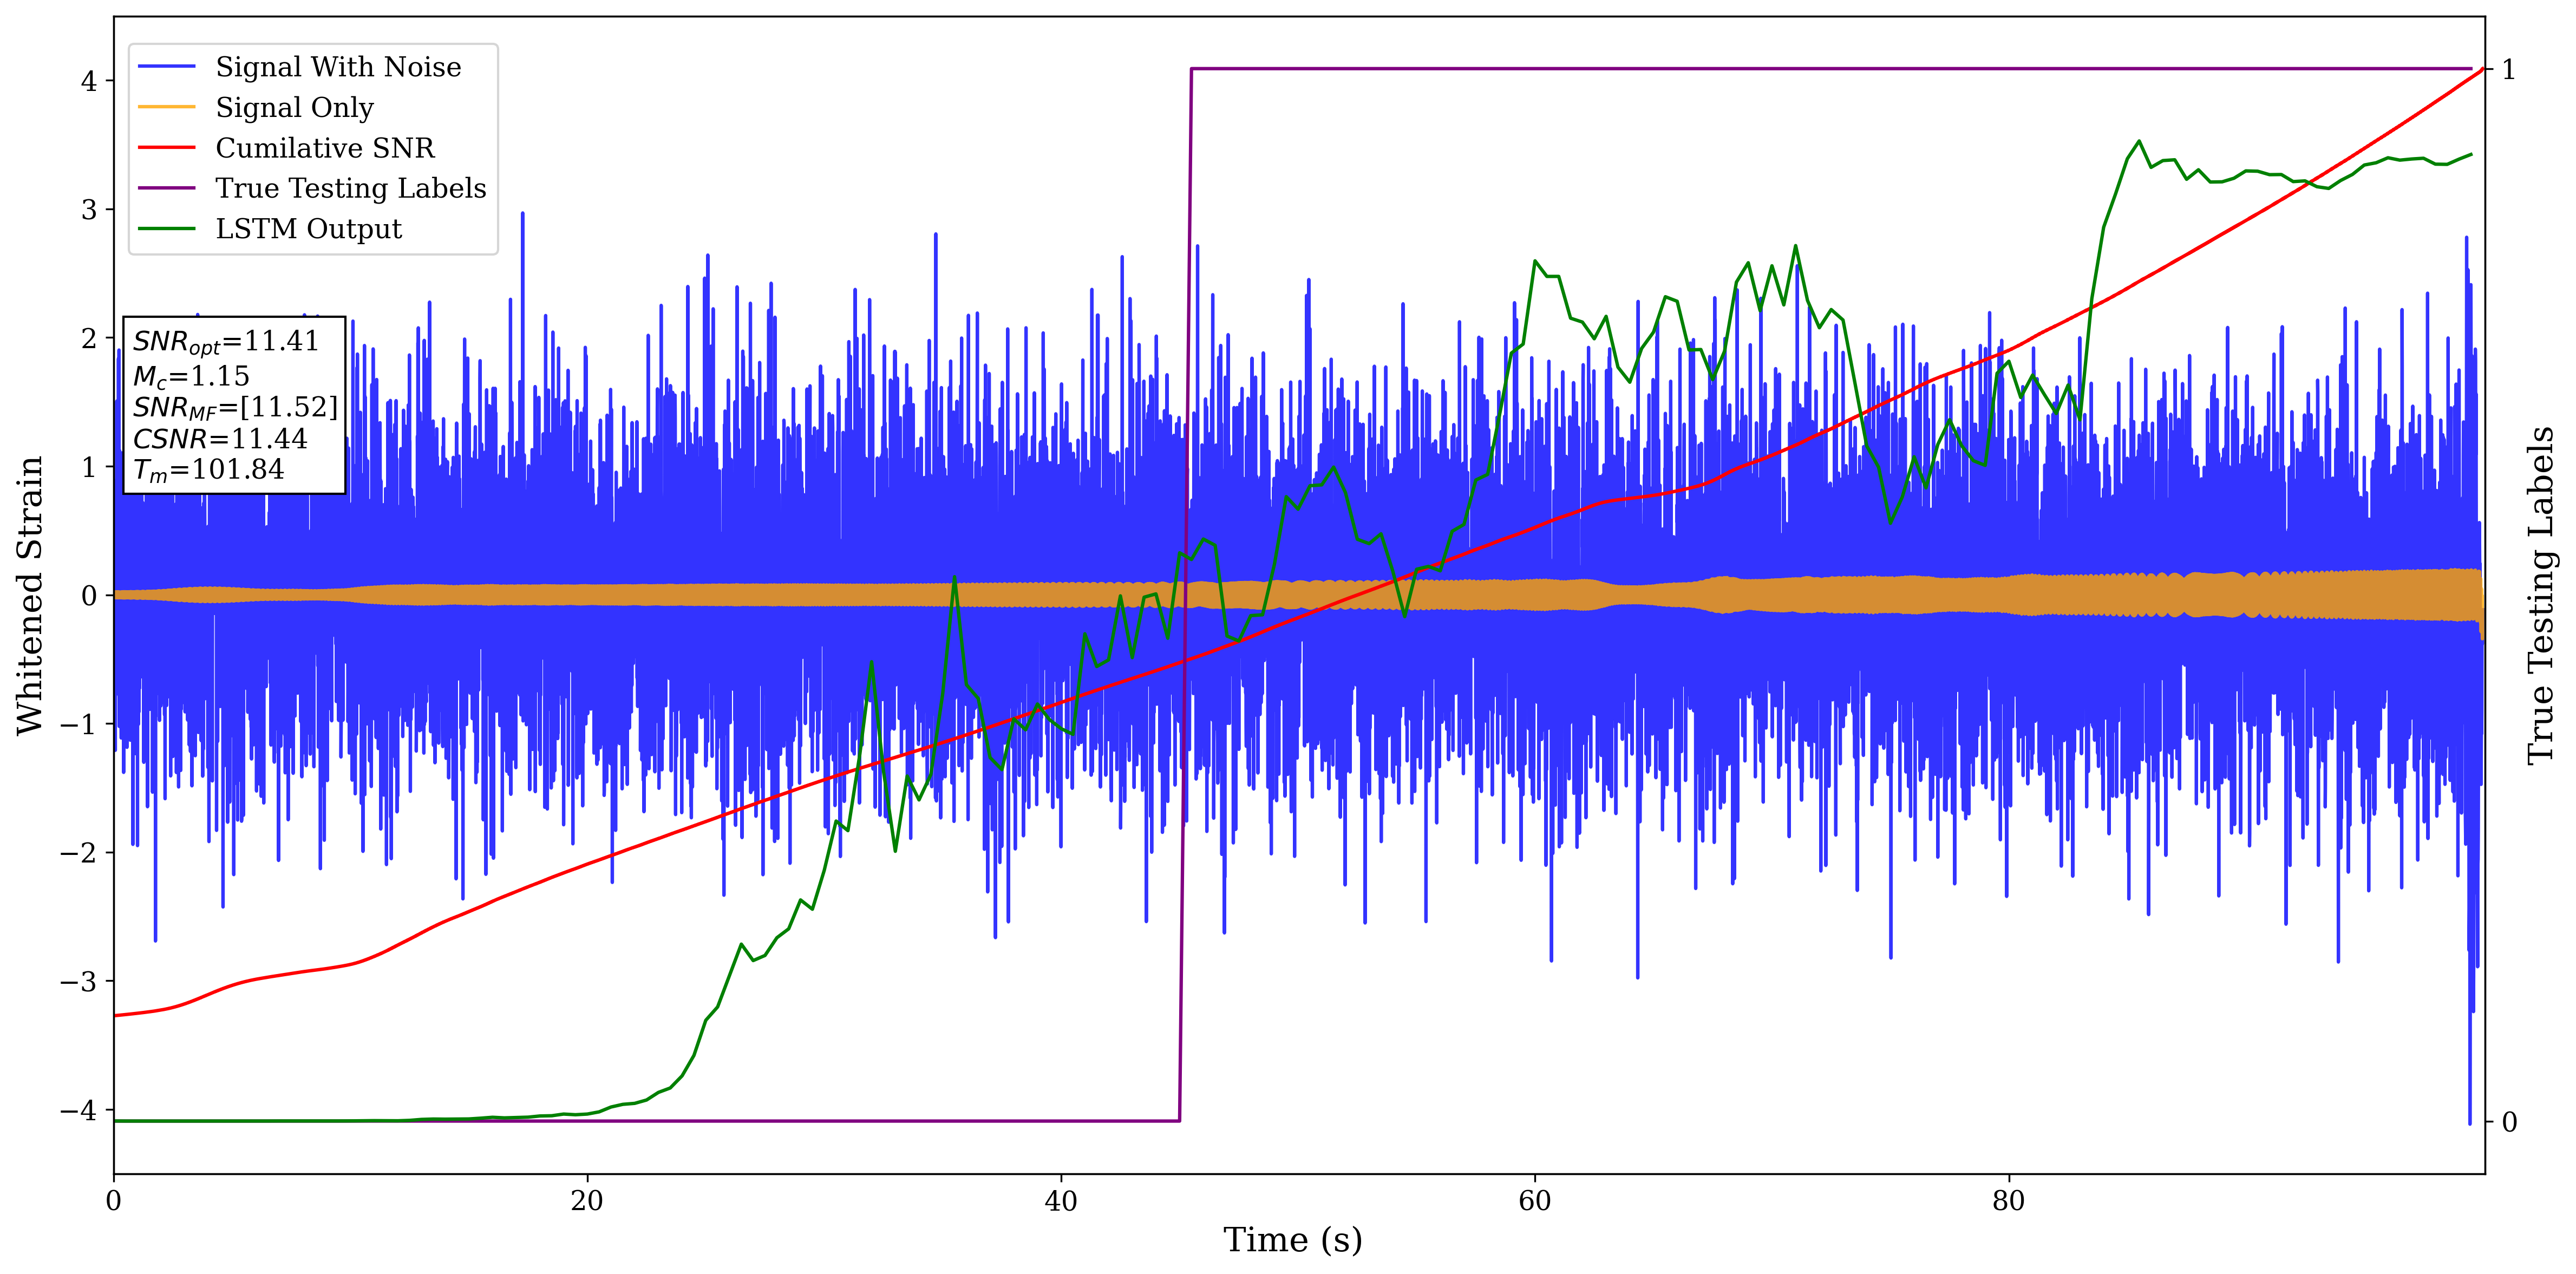This screenshot has width=2576, height=1274.
Task: Click the blue Signal With Noise legend line
Action: (166, 67)
